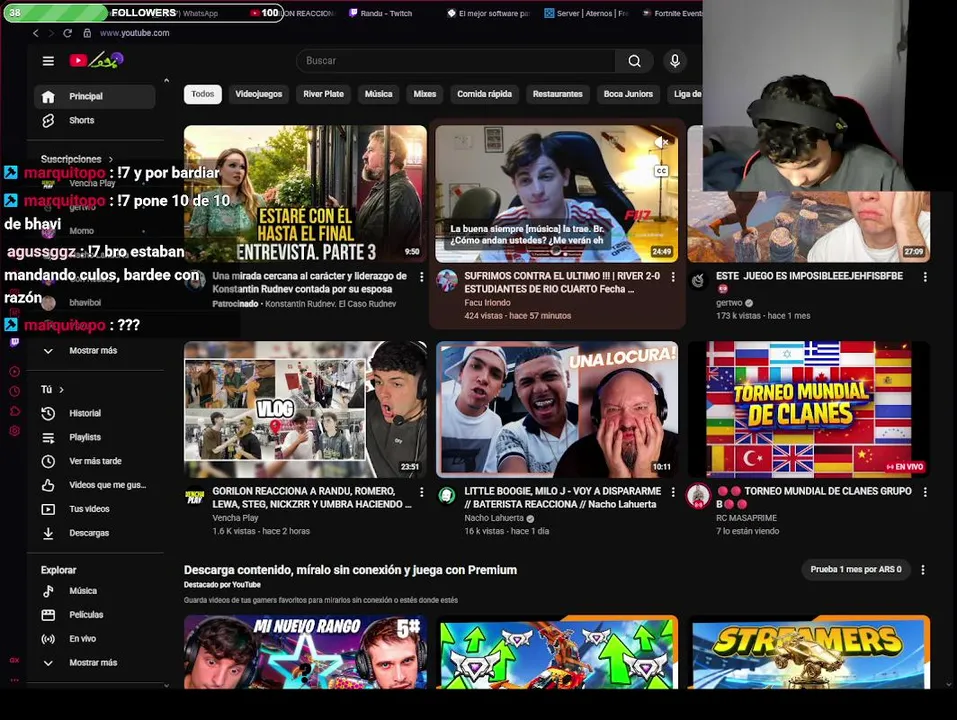
Task: Click Facu Iriondo channel avatar
Action: coord(447,280)
